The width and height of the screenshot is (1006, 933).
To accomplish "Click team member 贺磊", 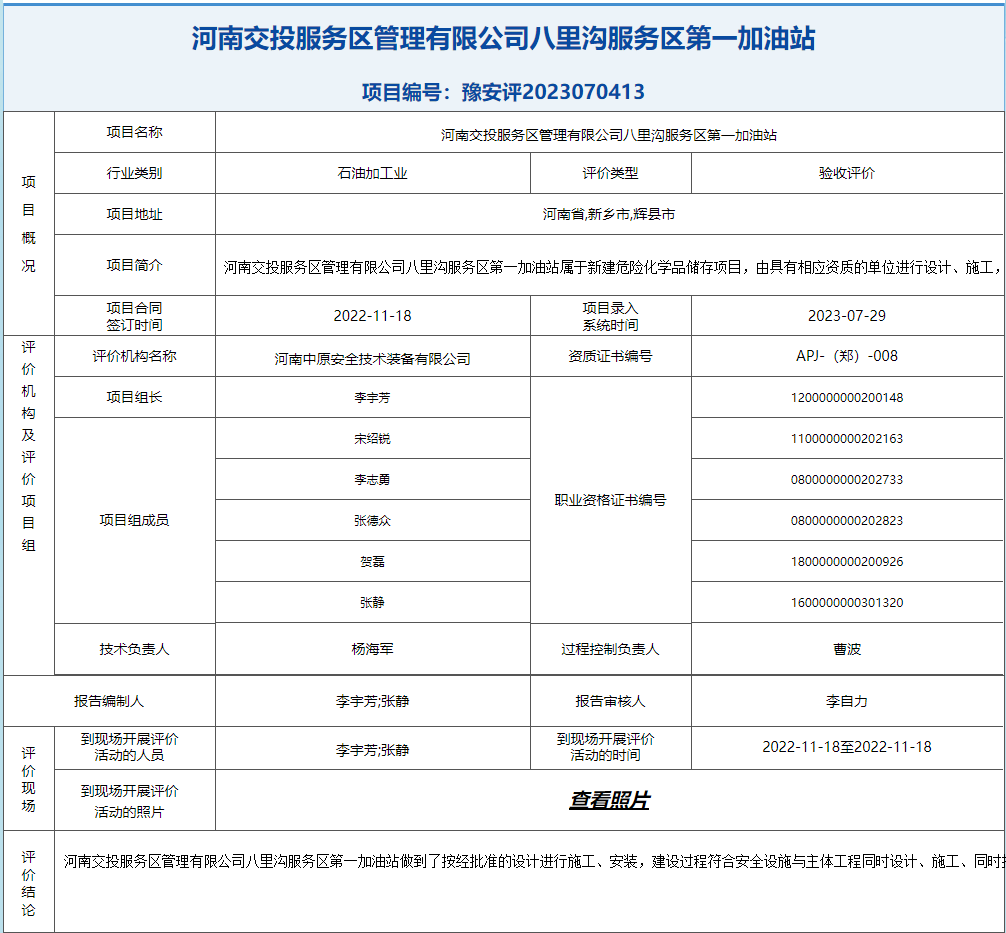I will (372, 562).
